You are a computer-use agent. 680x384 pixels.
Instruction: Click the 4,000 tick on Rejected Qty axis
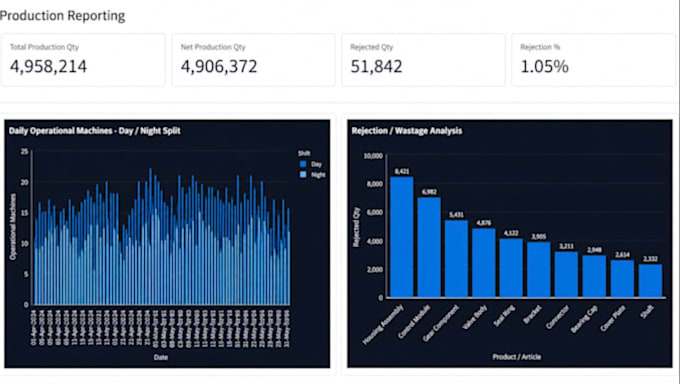(375, 241)
